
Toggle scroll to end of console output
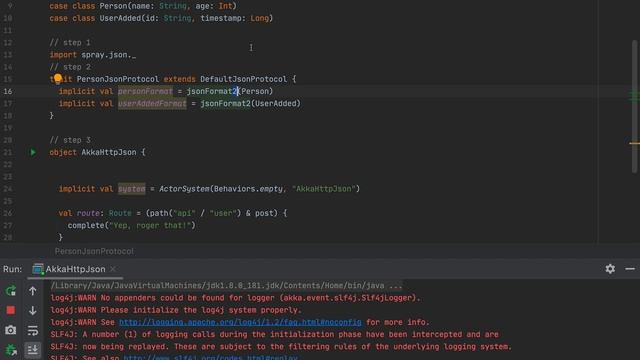(x=33, y=349)
